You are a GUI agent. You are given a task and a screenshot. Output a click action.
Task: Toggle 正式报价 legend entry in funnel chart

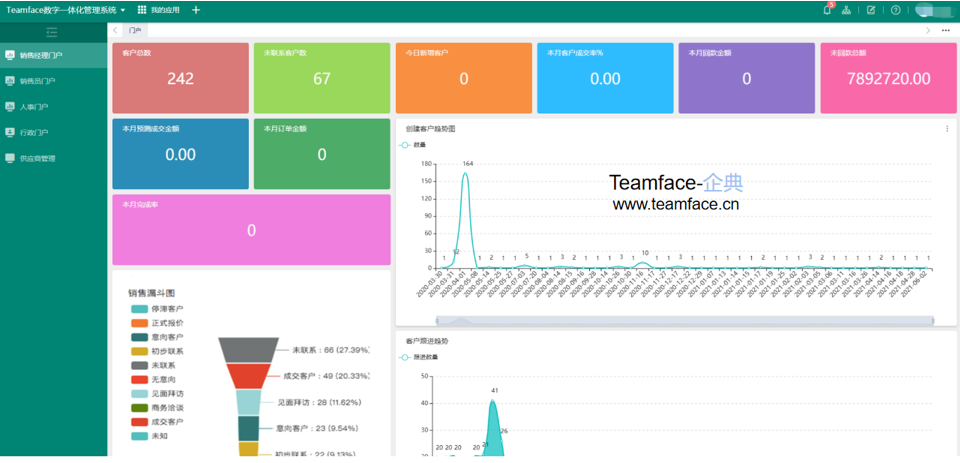pyautogui.click(x=157, y=323)
